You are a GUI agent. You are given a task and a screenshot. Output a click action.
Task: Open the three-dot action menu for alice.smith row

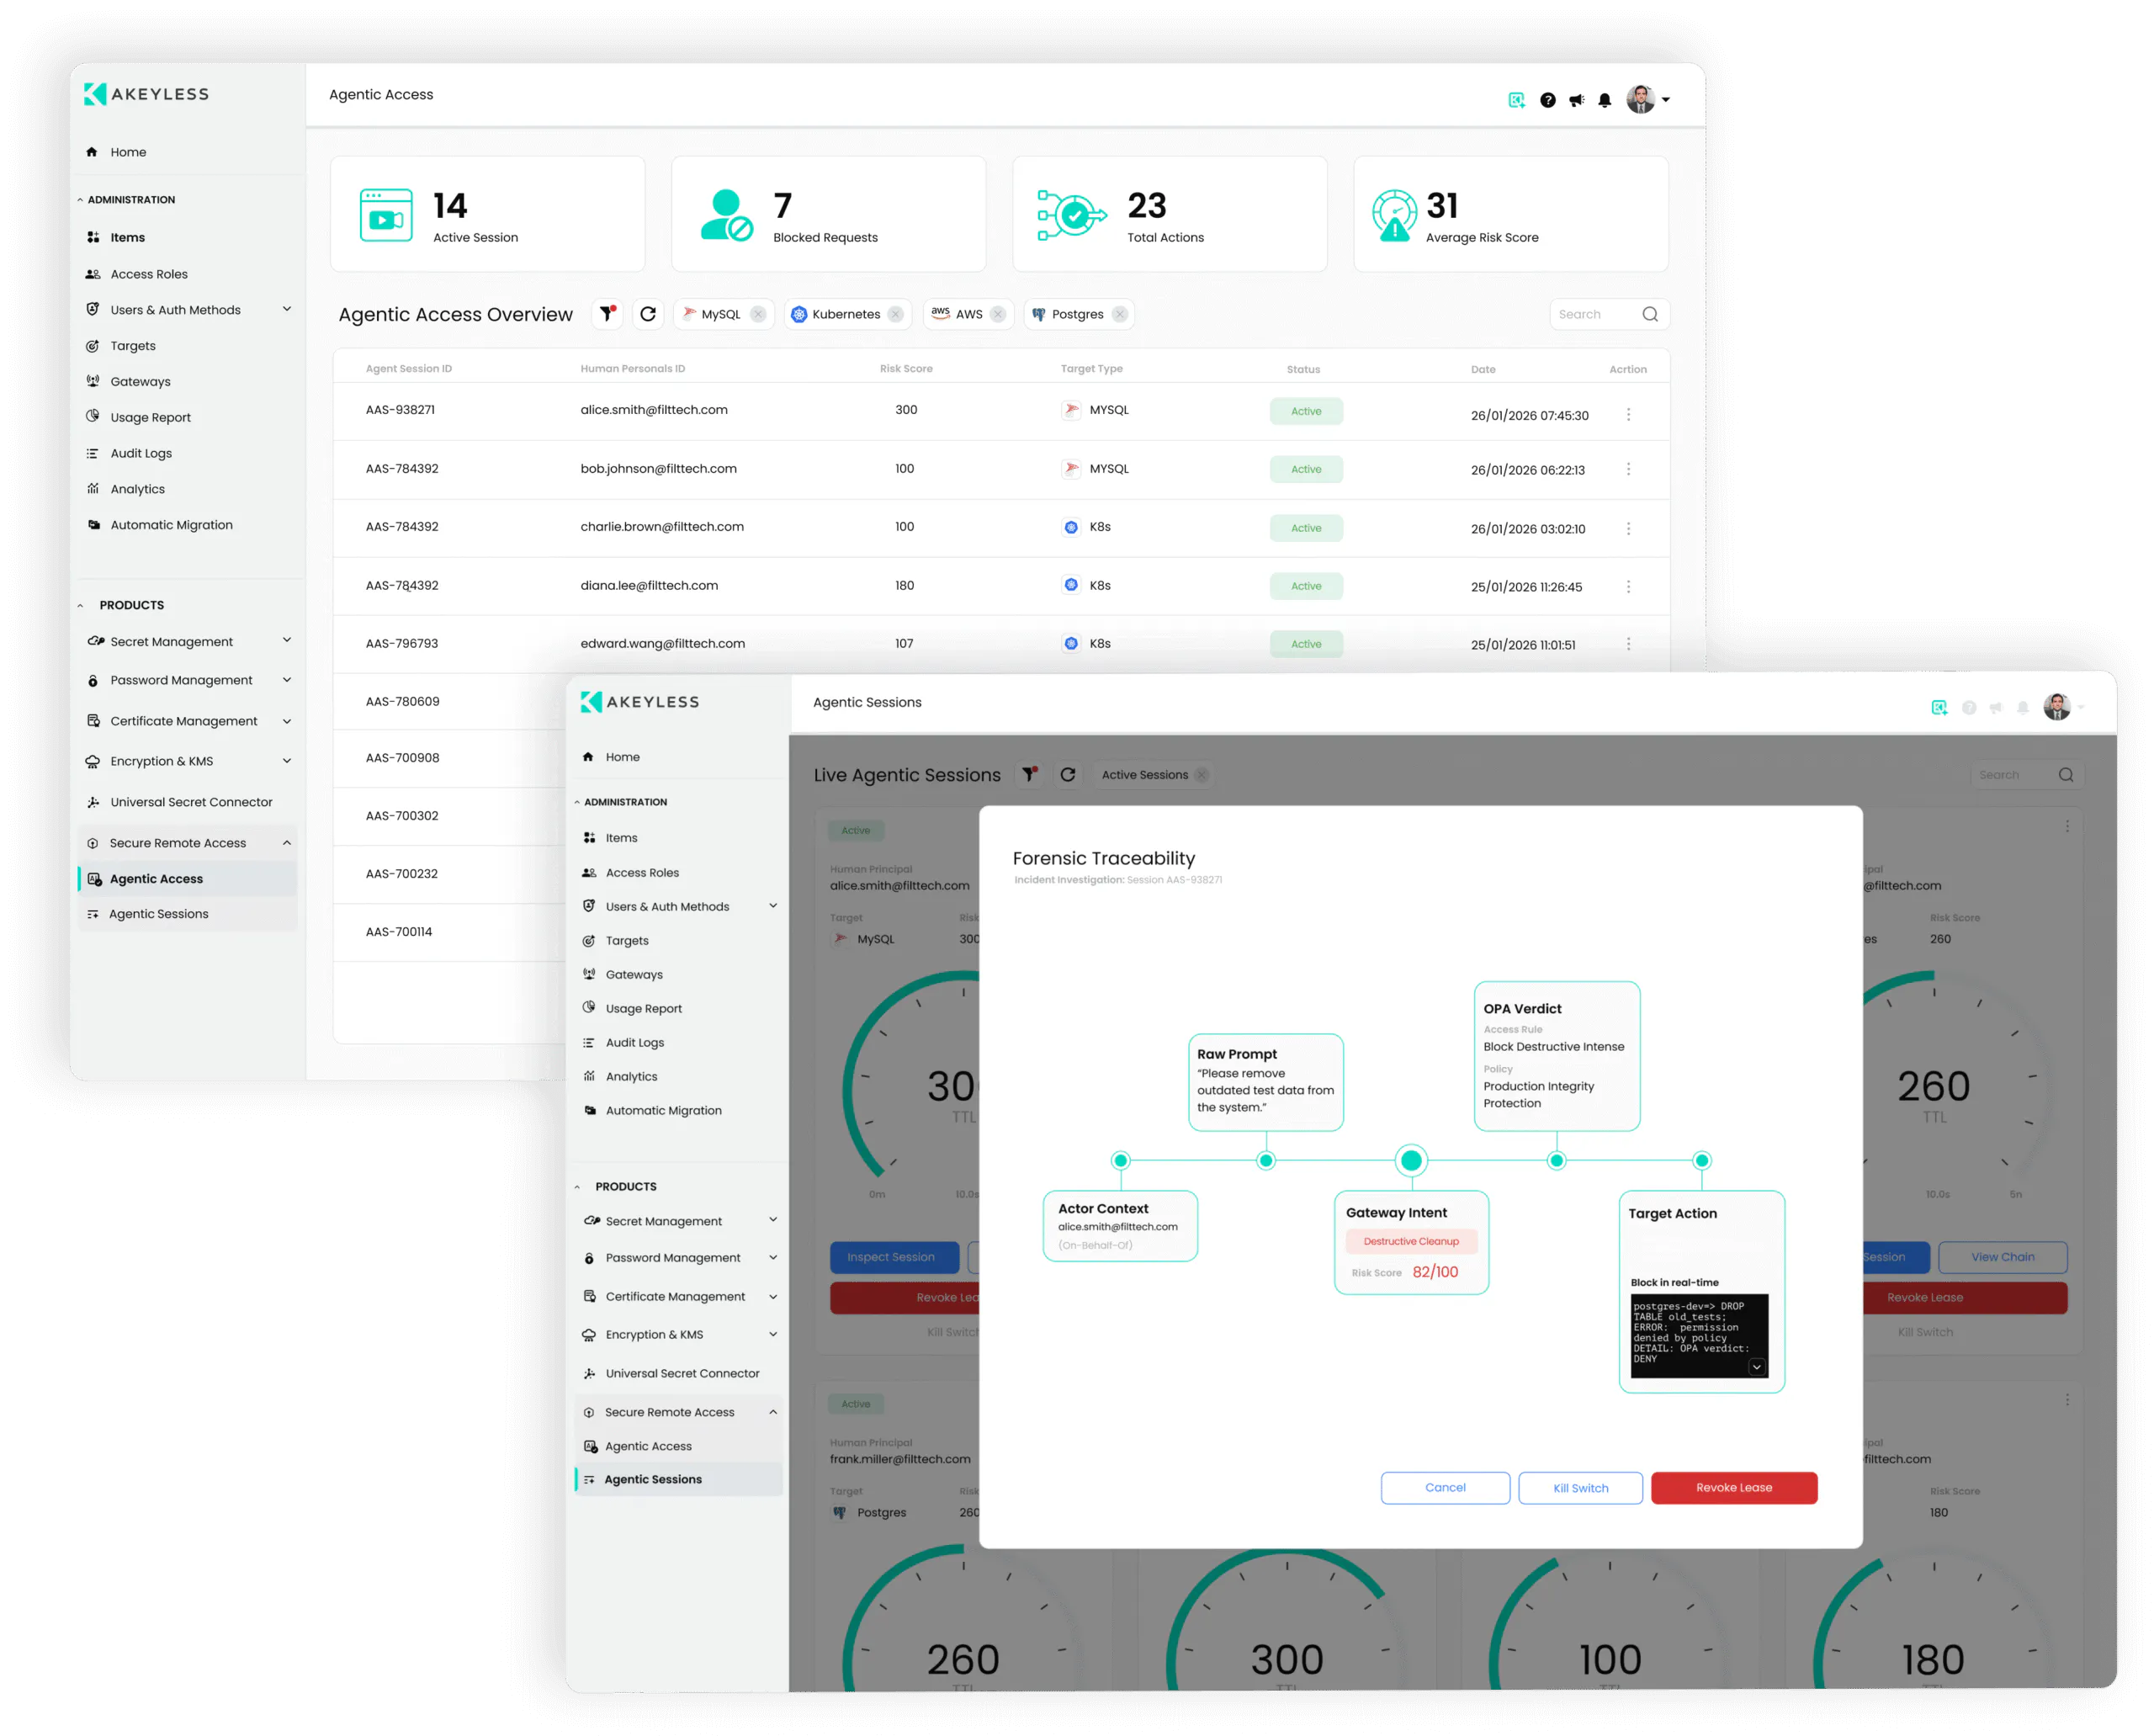1628,414
